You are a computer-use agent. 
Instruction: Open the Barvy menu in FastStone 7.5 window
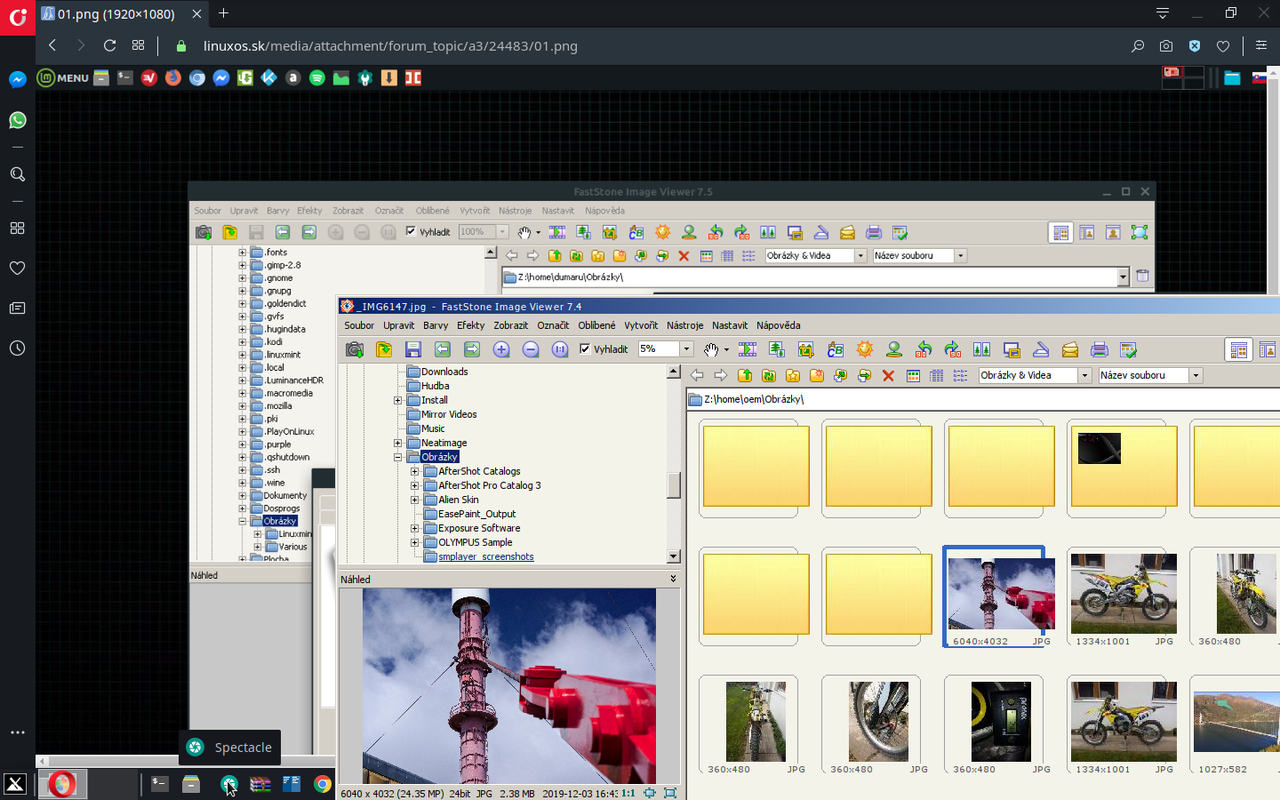click(277, 211)
